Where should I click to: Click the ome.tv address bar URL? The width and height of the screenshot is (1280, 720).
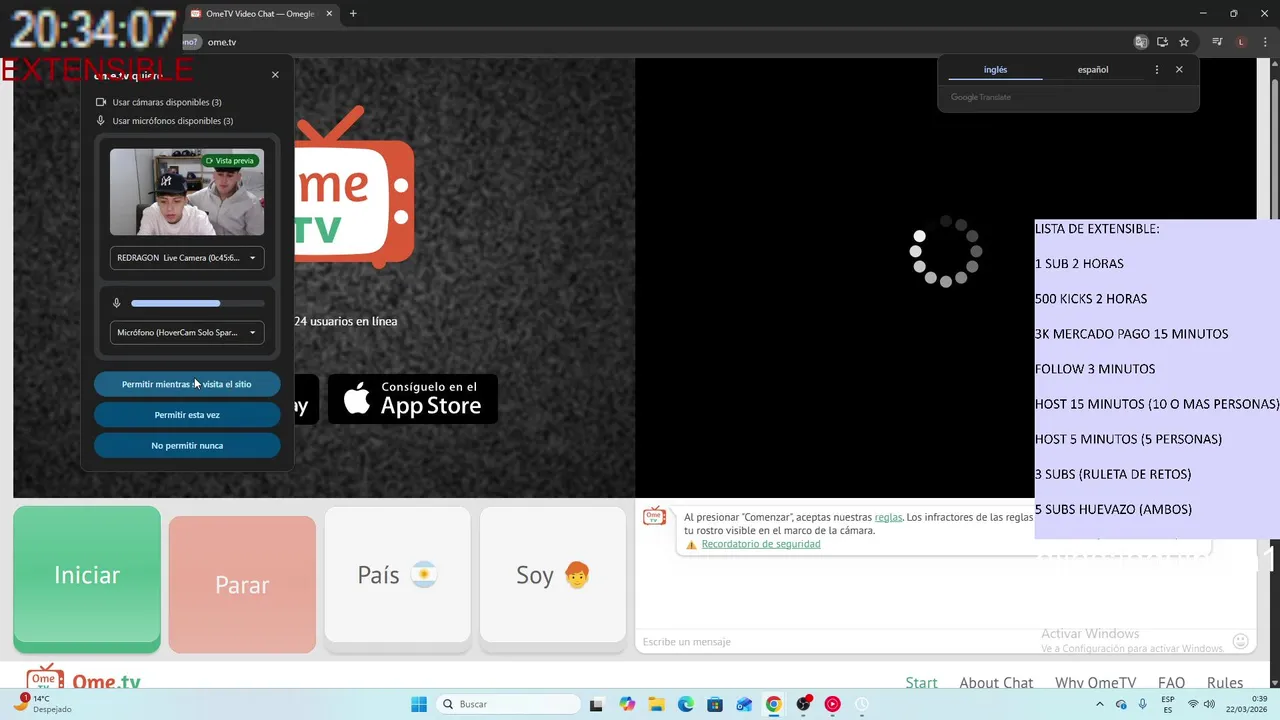tap(222, 42)
